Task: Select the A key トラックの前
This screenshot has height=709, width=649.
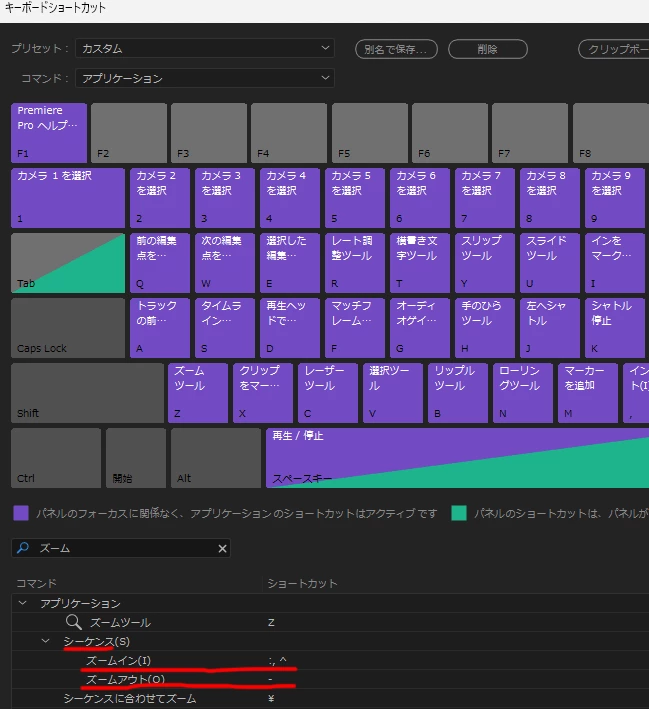Action: (x=160, y=328)
